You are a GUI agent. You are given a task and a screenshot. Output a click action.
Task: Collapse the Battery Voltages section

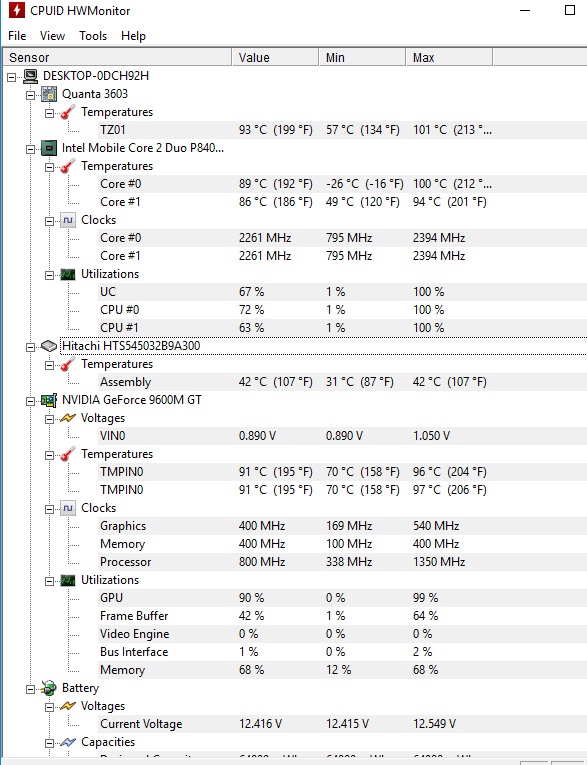[x=50, y=707]
